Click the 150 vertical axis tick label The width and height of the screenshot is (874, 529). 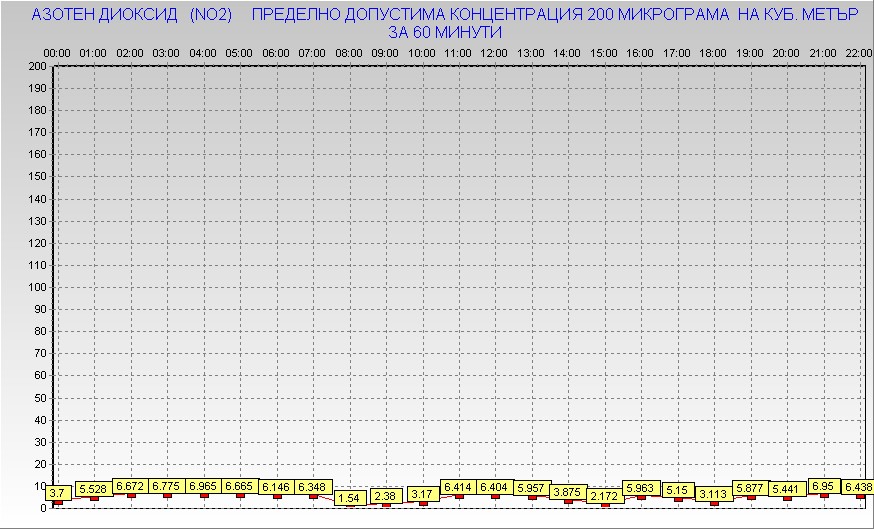tap(37, 177)
